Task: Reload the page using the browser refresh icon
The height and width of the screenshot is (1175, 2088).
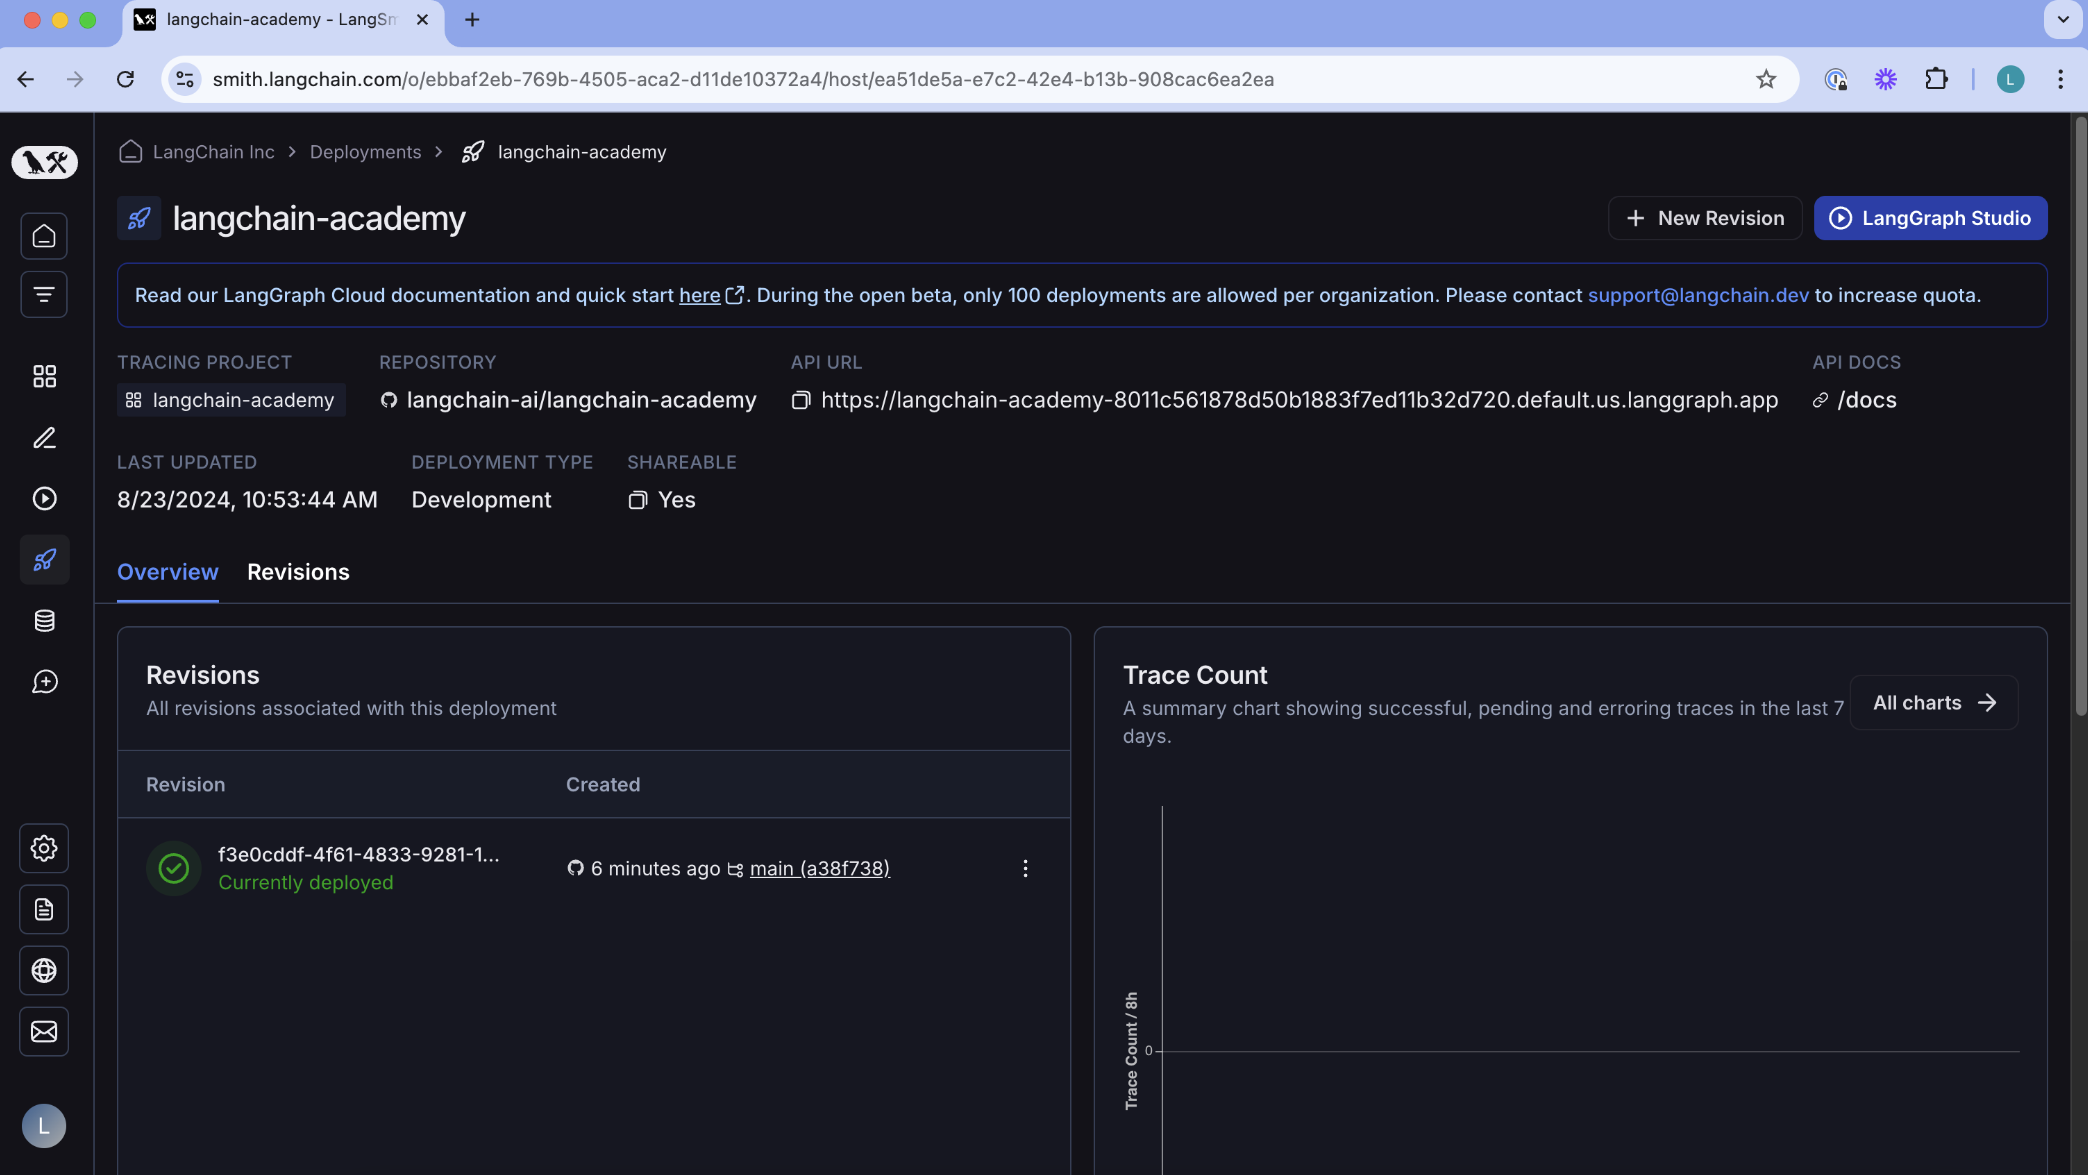Action: click(x=125, y=79)
